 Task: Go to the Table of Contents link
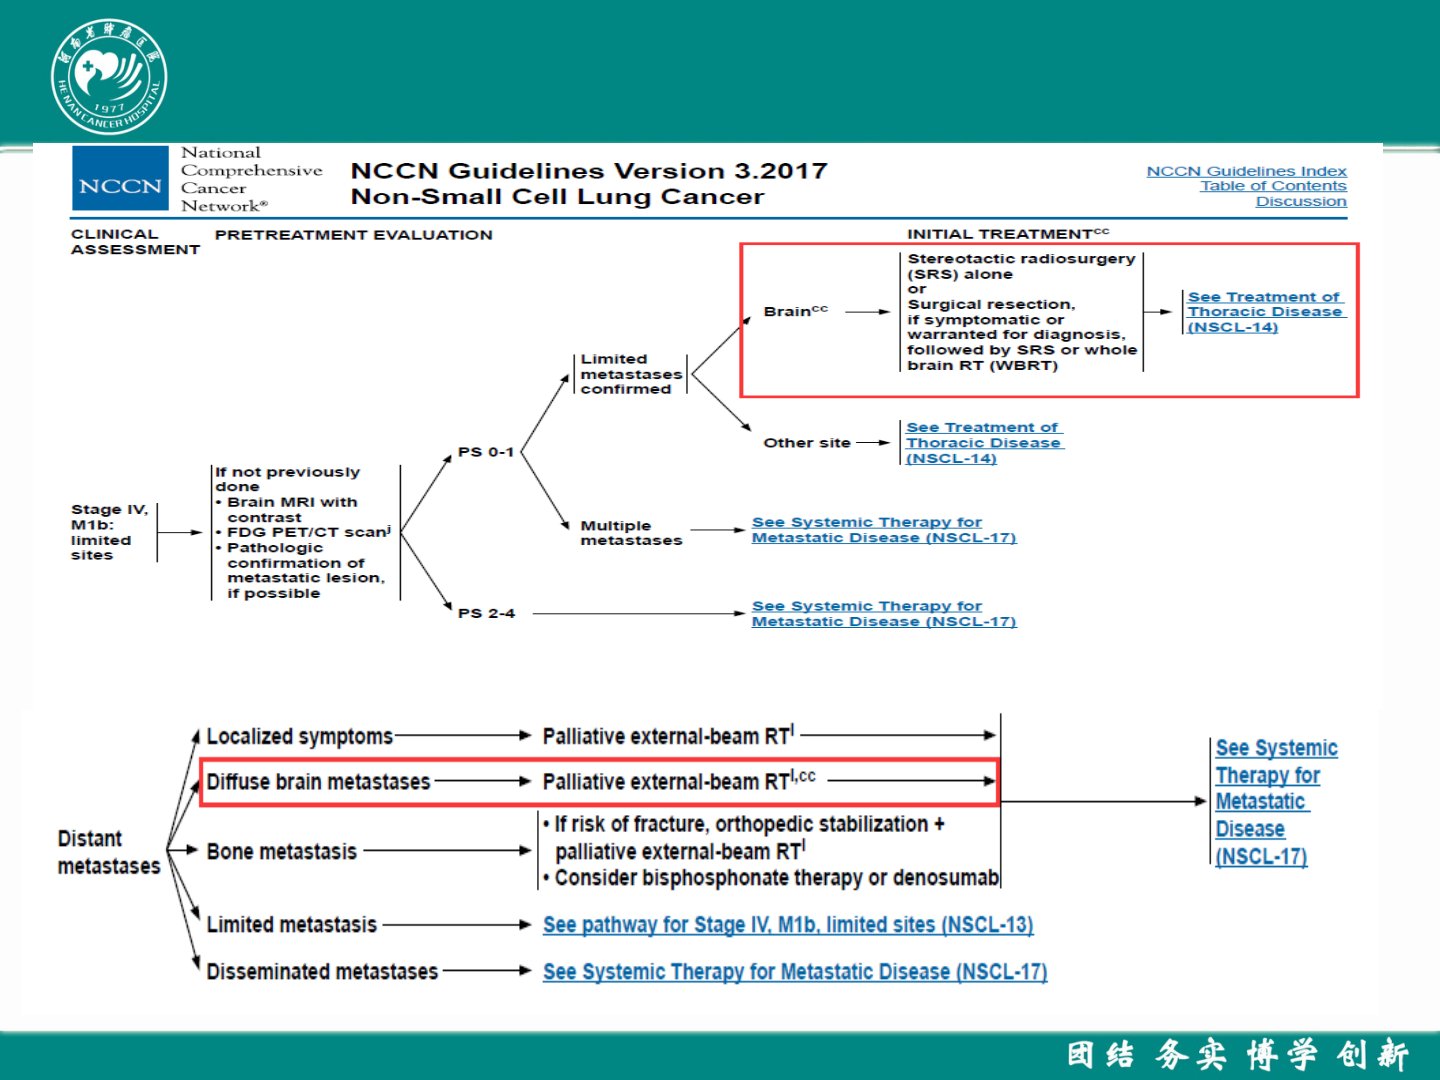pos(1273,186)
